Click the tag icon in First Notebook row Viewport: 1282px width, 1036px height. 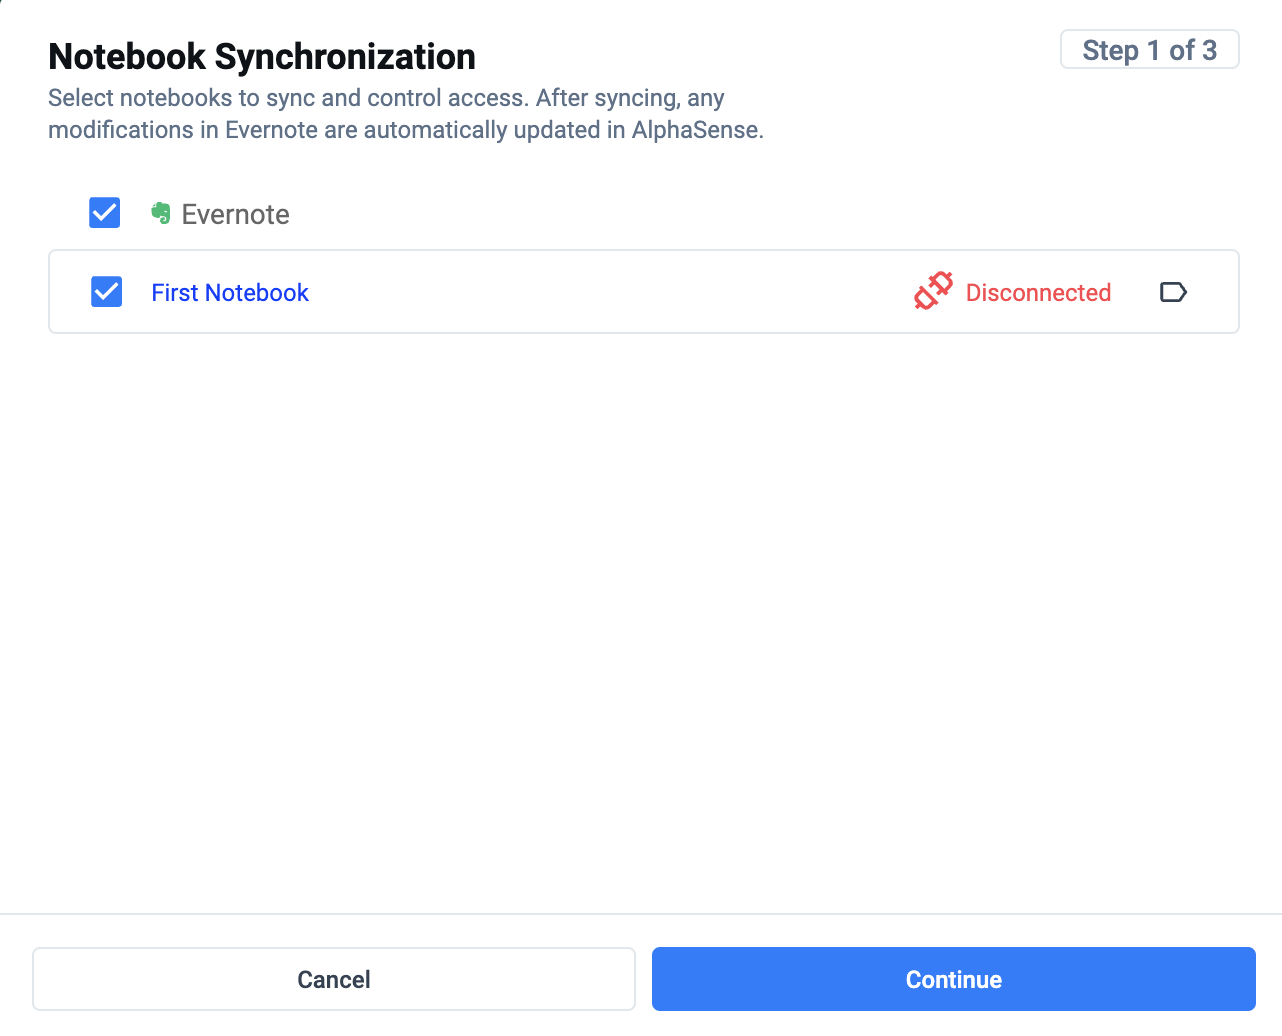tap(1173, 292)
